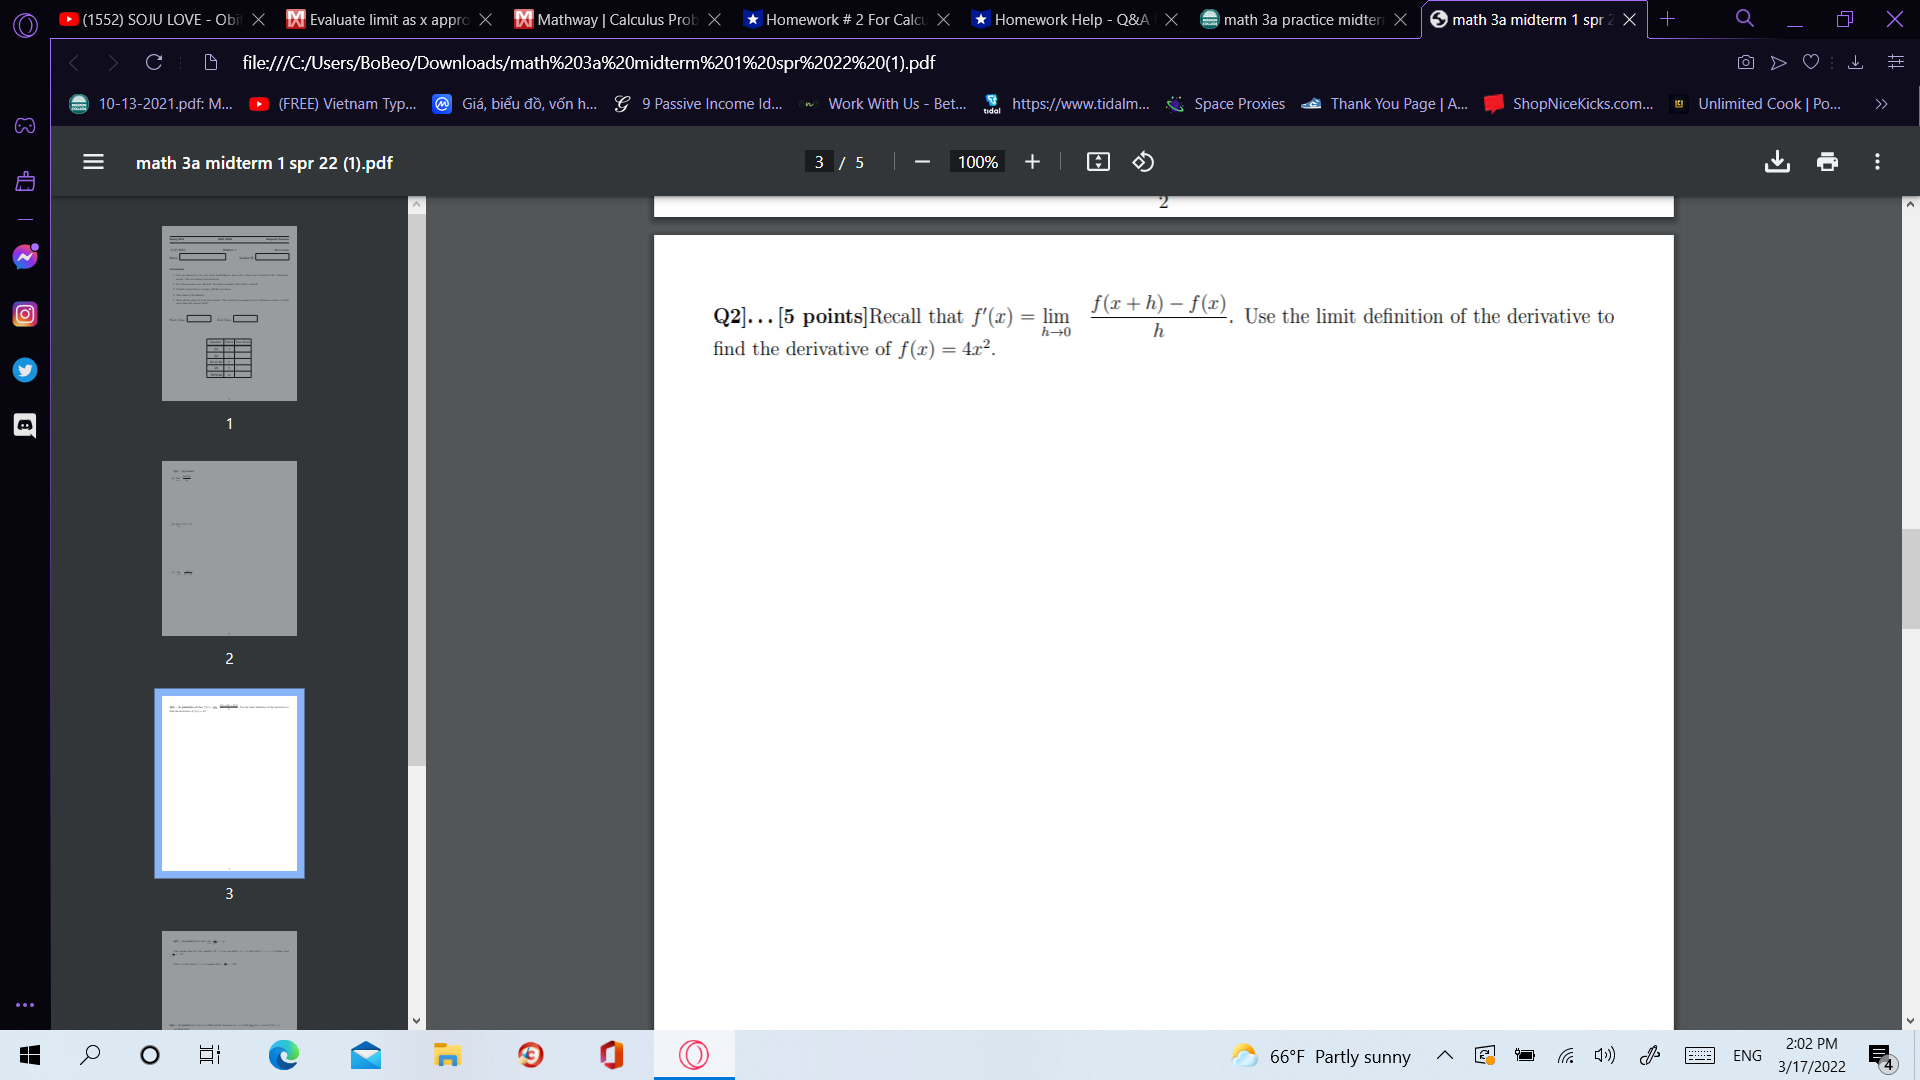Open Twitter in Opera sidebar
This screenshot has height=1080, width=1920.
(x=24, y=370)
